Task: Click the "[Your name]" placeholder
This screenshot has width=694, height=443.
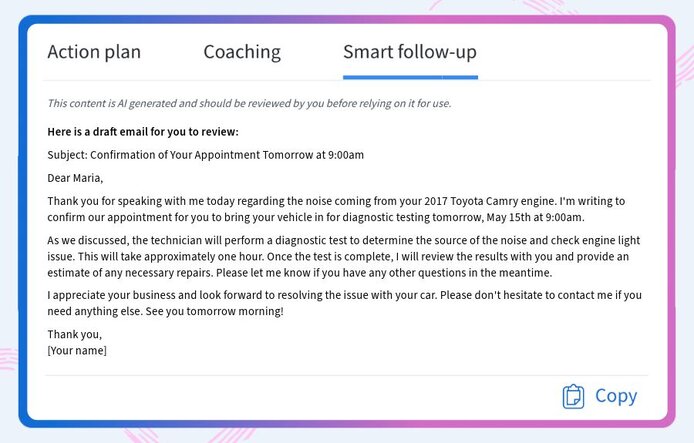Action: pyautogui.click(x=77, y=351)
